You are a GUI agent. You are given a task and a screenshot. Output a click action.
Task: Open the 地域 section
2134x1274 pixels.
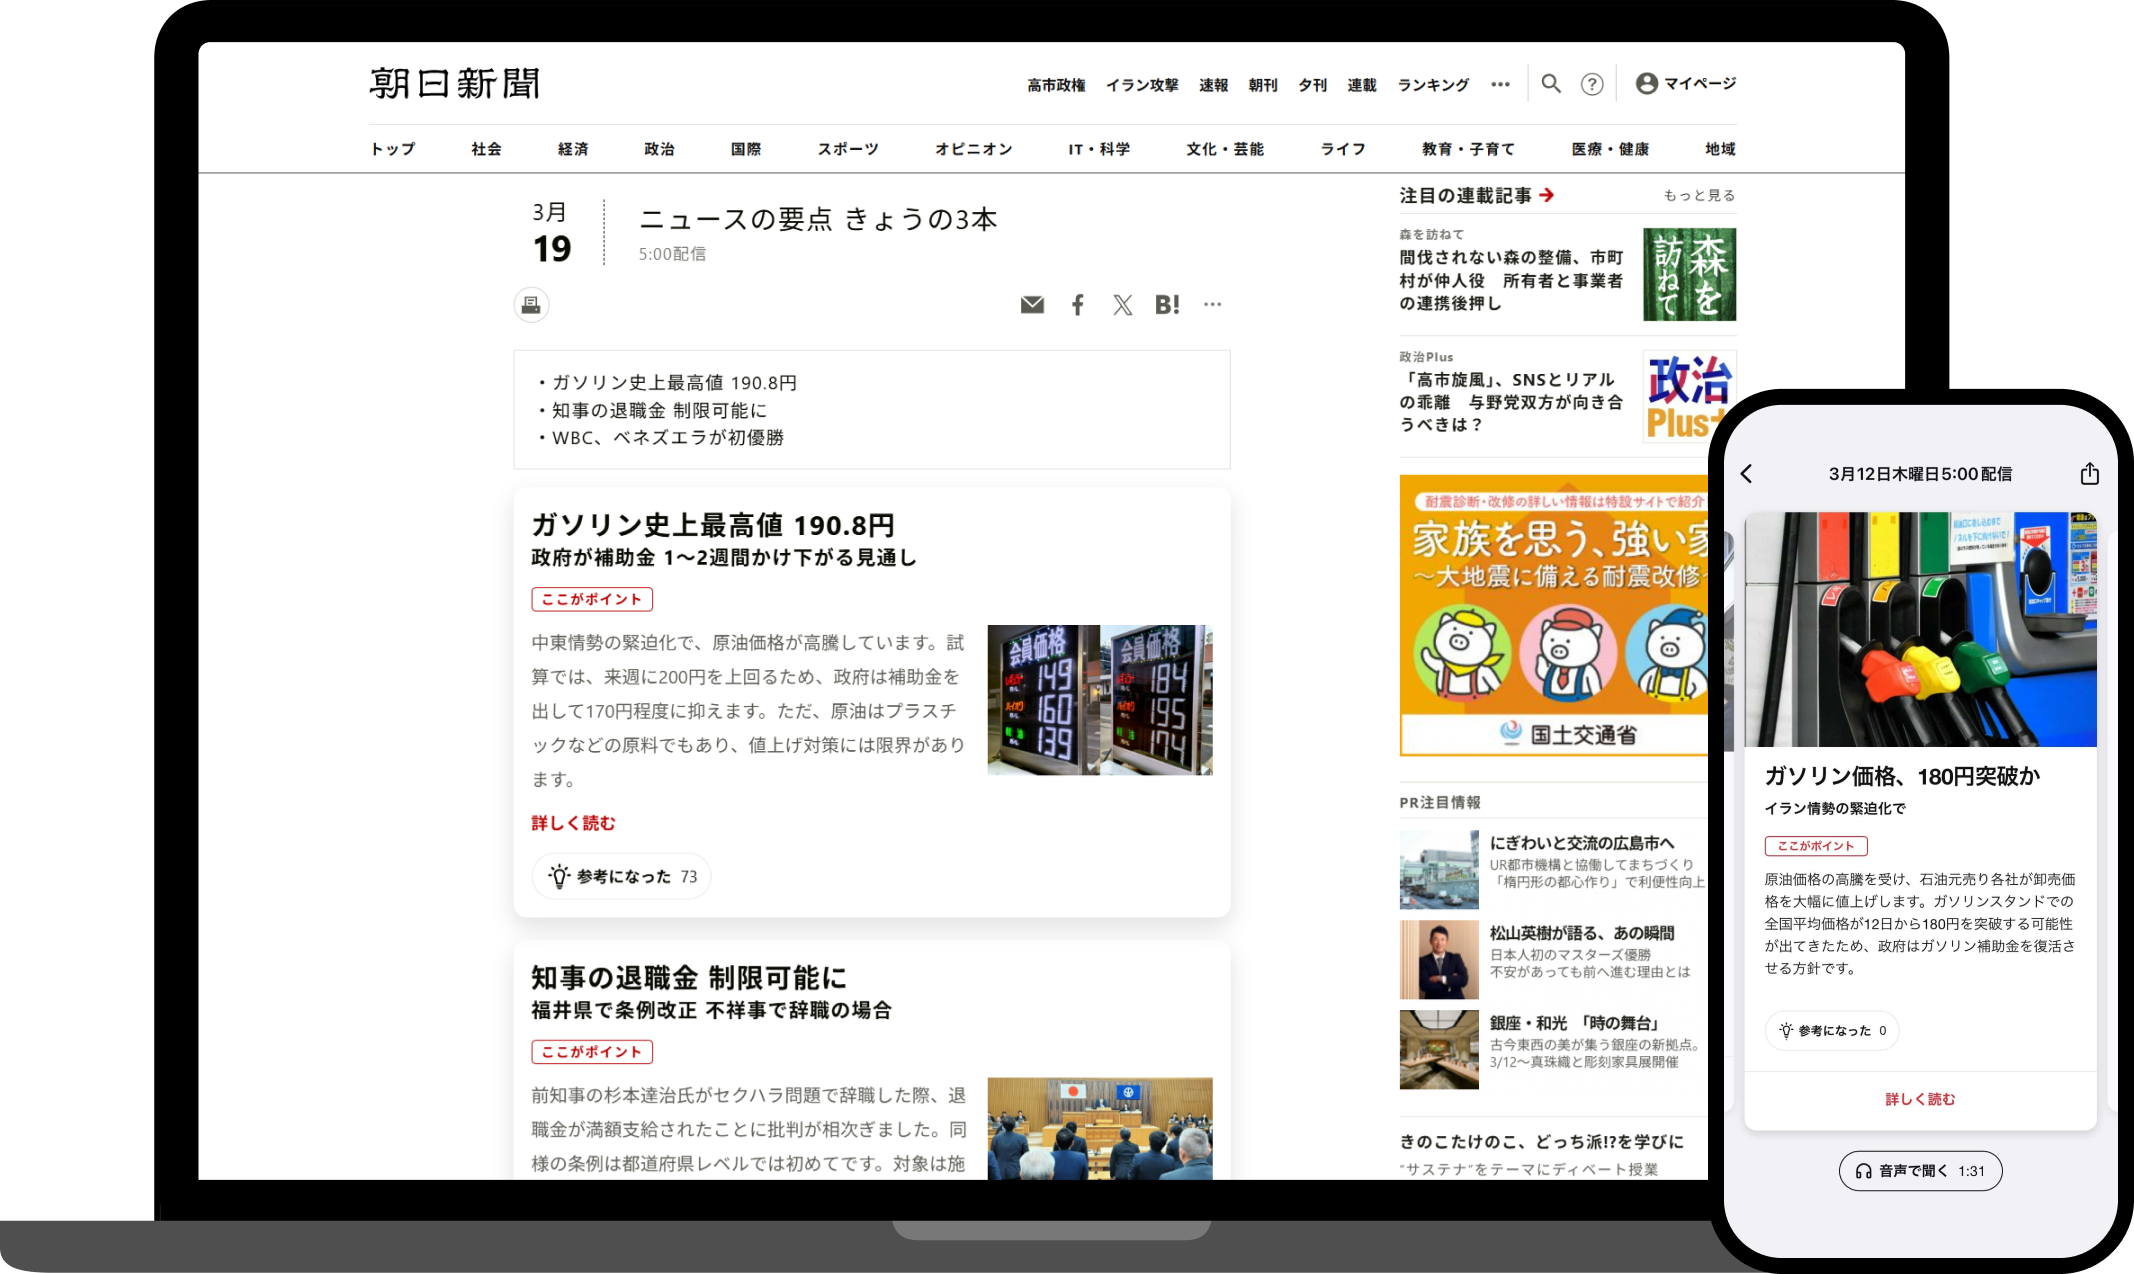pyautogui.click(x=1720, y=149)
